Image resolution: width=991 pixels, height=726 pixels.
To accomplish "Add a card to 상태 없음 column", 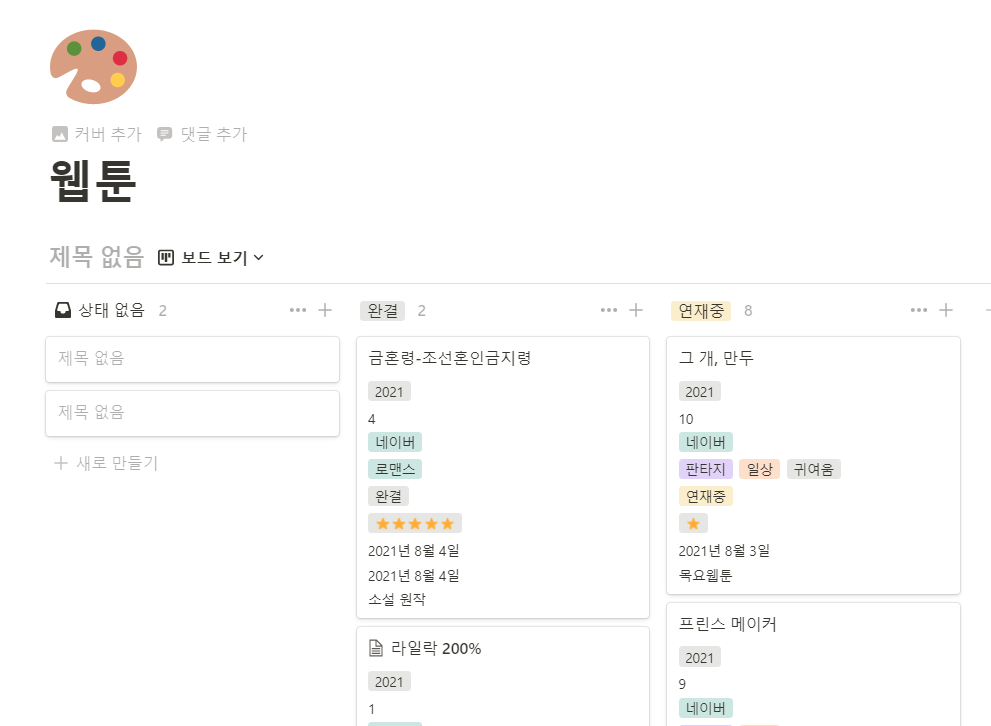I will click(325, 310).
